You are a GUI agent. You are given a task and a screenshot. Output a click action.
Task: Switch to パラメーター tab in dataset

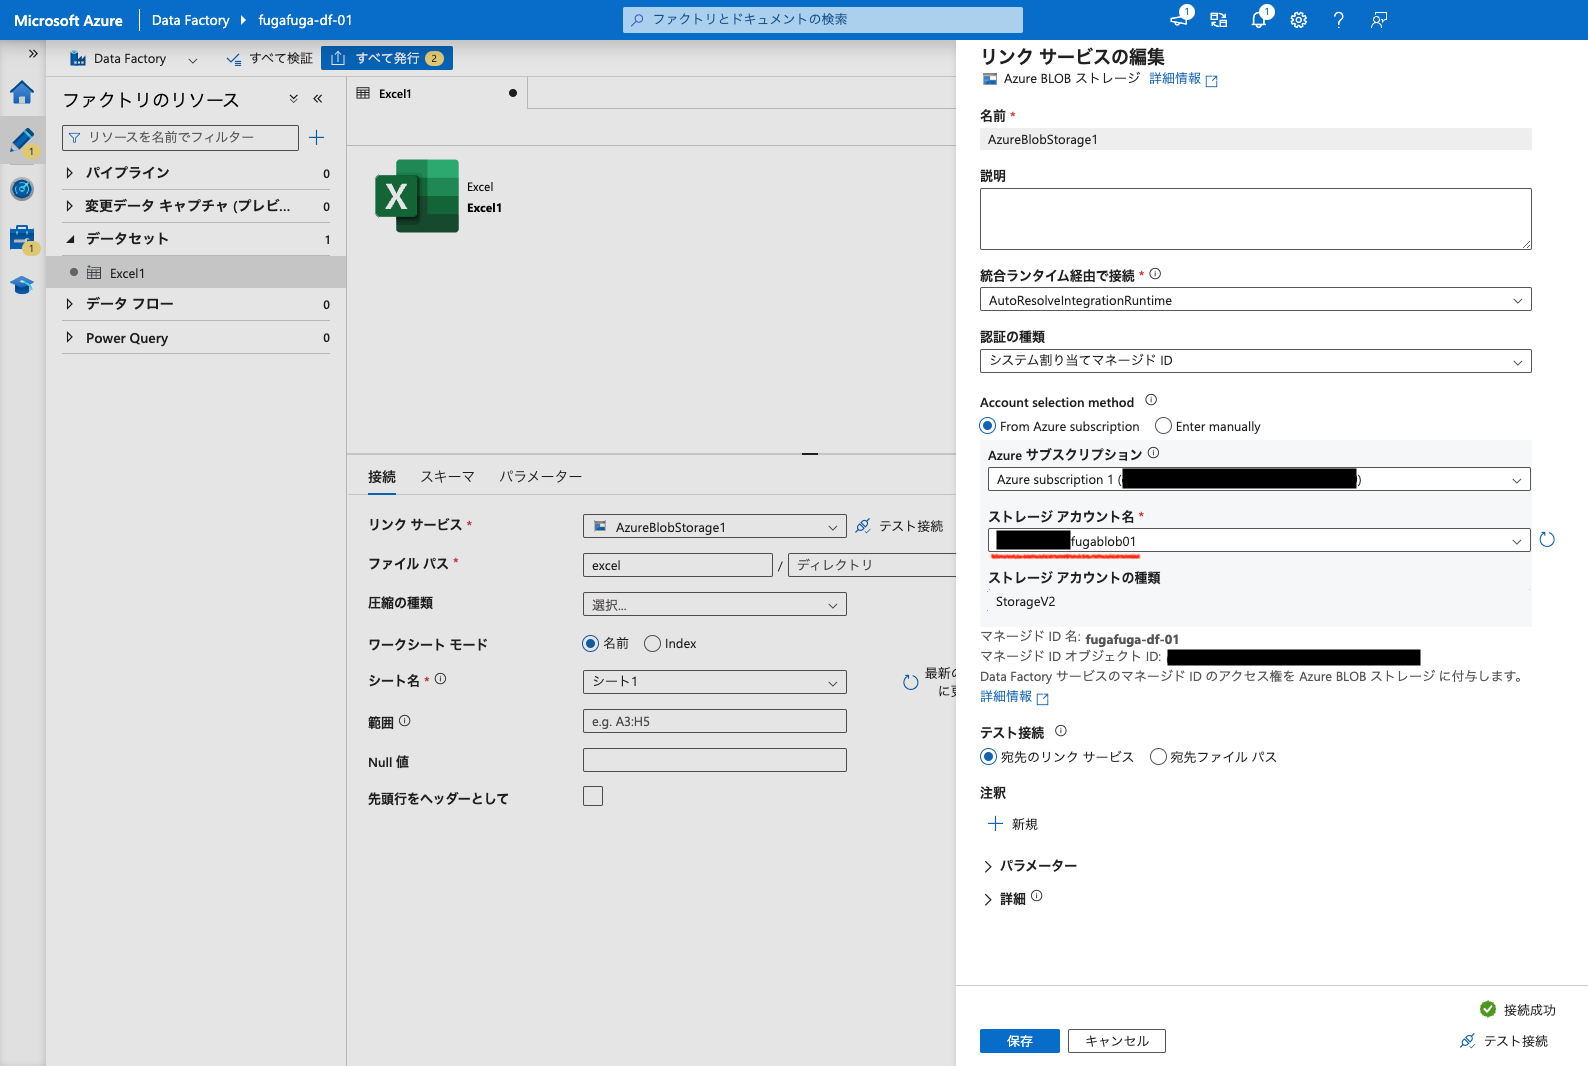(541, 477)
